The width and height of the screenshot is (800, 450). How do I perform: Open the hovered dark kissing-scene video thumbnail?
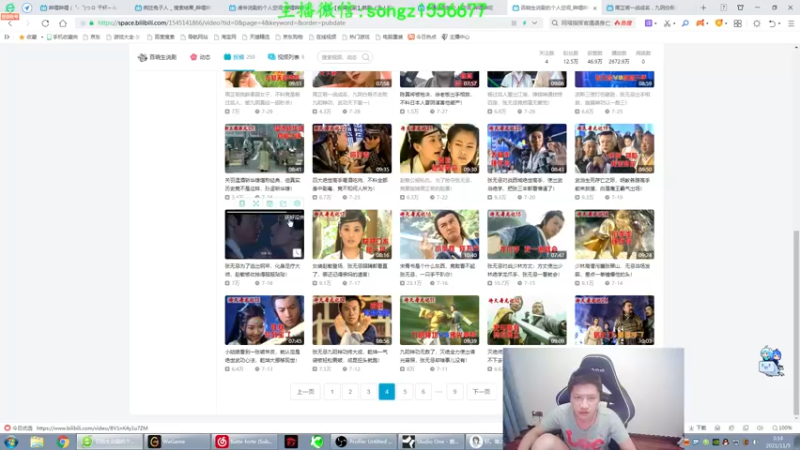click(264, 234)
